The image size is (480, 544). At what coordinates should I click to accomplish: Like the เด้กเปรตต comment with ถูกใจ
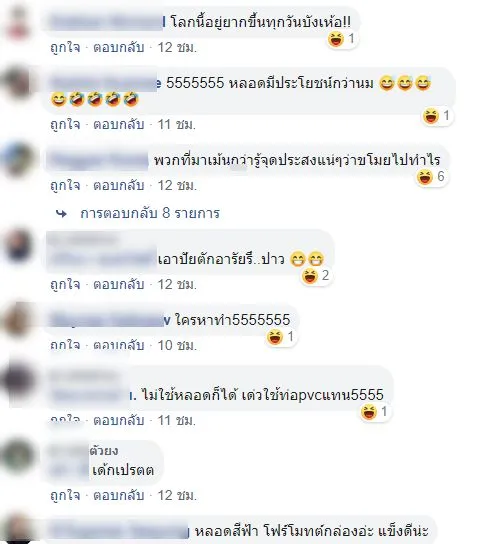pyautogui.click(x=65, y=495)
